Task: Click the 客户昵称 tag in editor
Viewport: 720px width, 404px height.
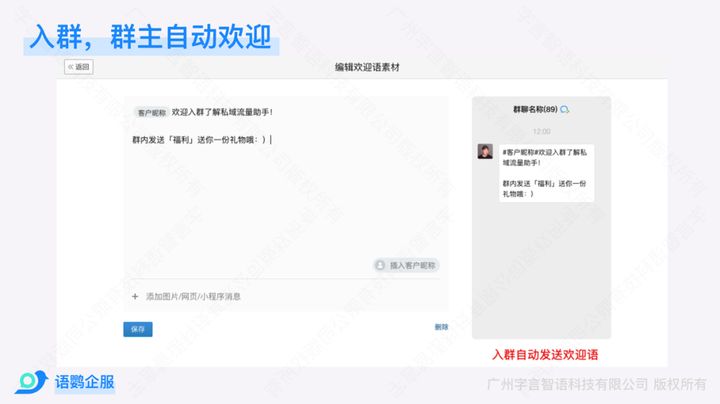Action: (x=152, y=112)
